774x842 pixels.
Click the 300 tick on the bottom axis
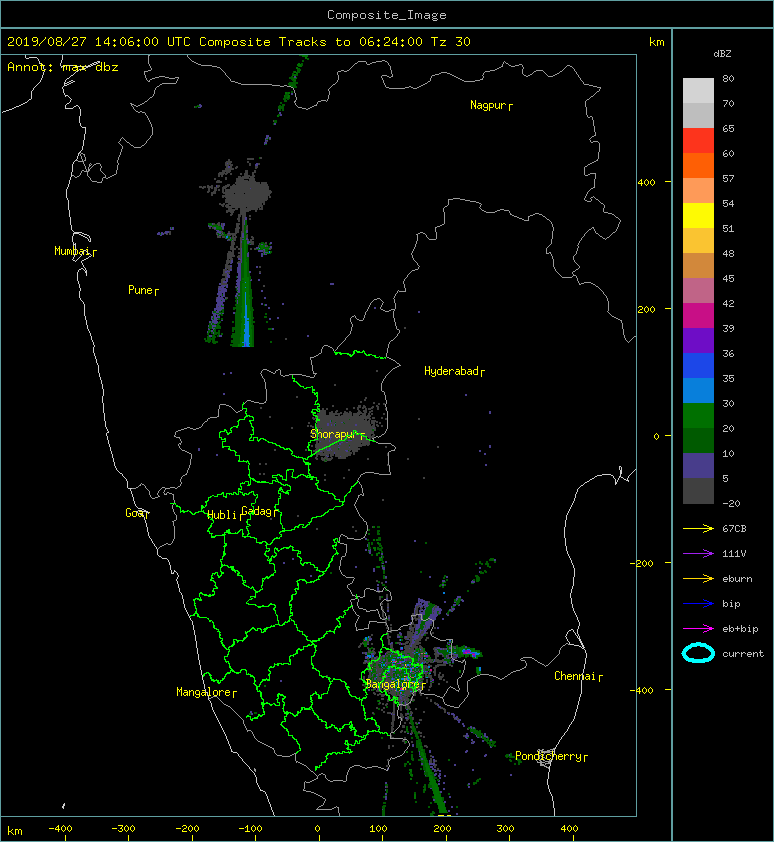click(505, 829)
